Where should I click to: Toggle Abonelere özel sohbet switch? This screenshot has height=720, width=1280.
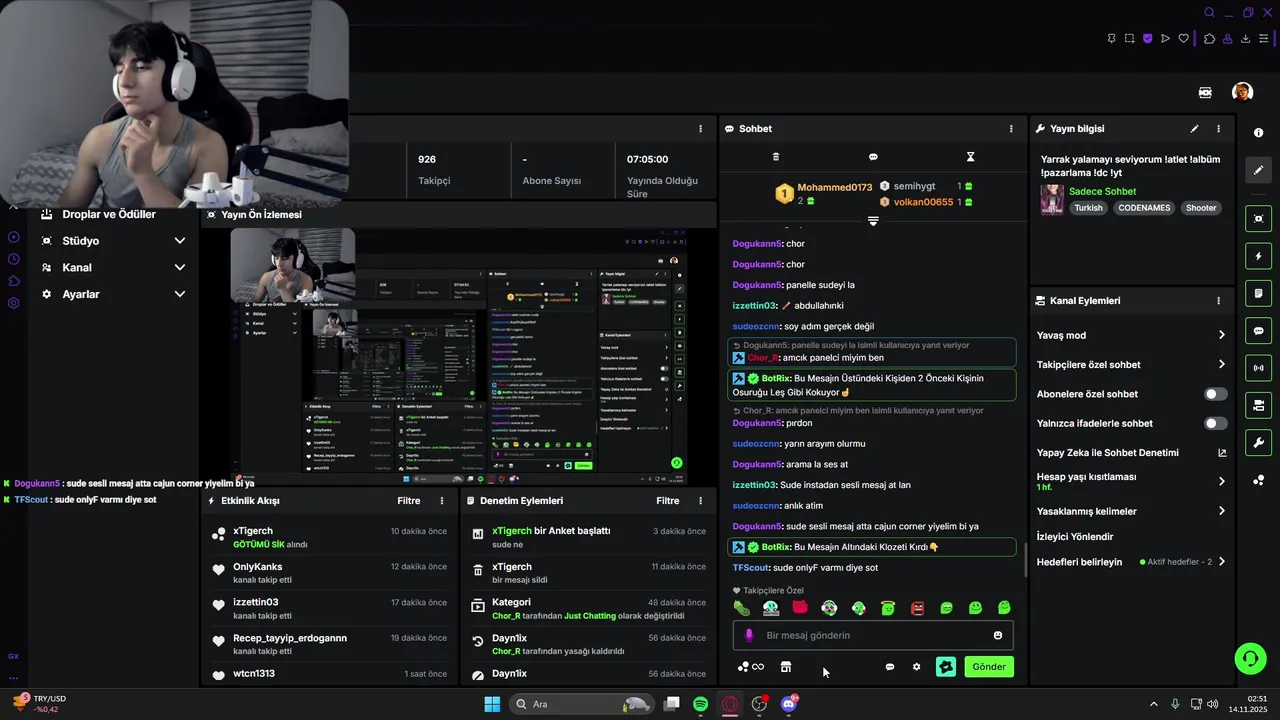coord(1215,394)
